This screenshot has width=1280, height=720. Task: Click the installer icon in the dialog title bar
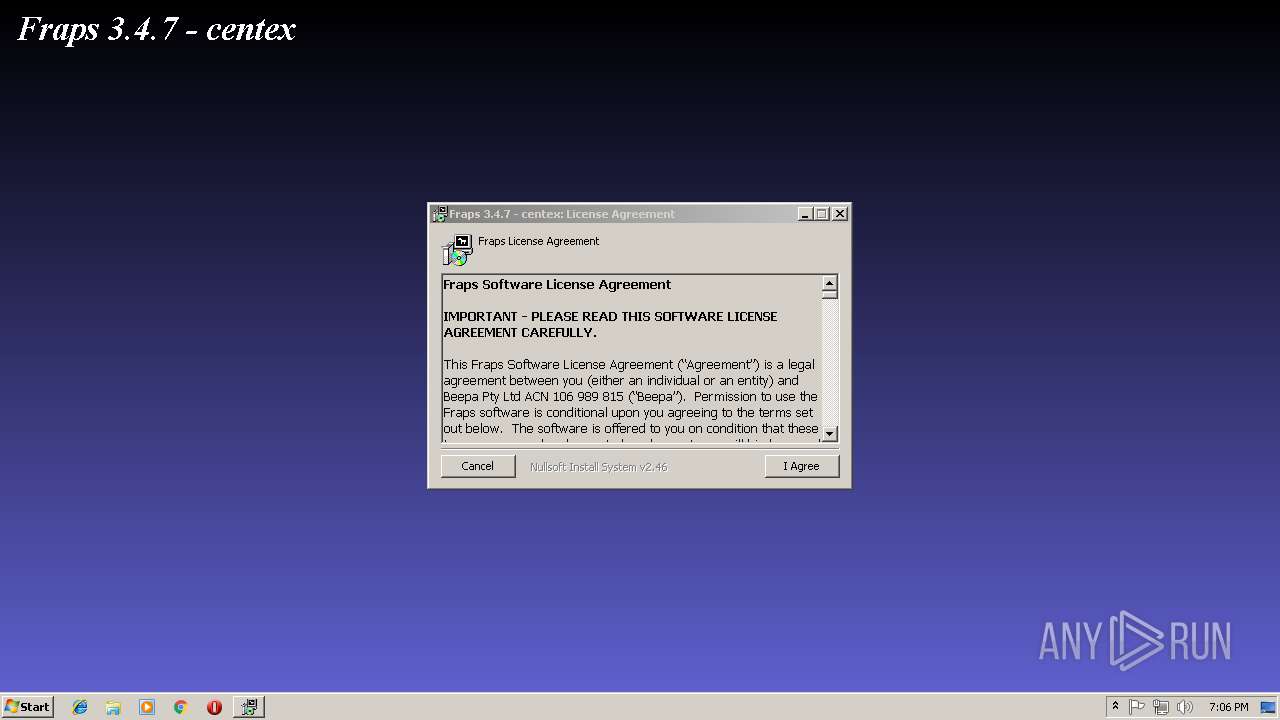(439, 214)
